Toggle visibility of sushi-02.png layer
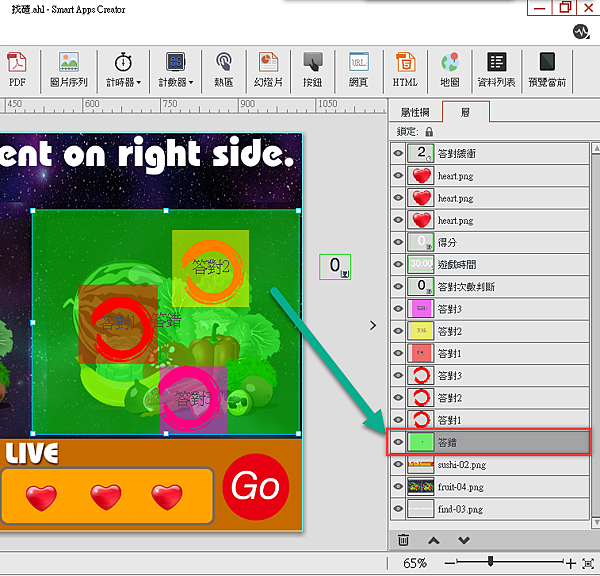600x576 pixels. [x=398, y=465]
